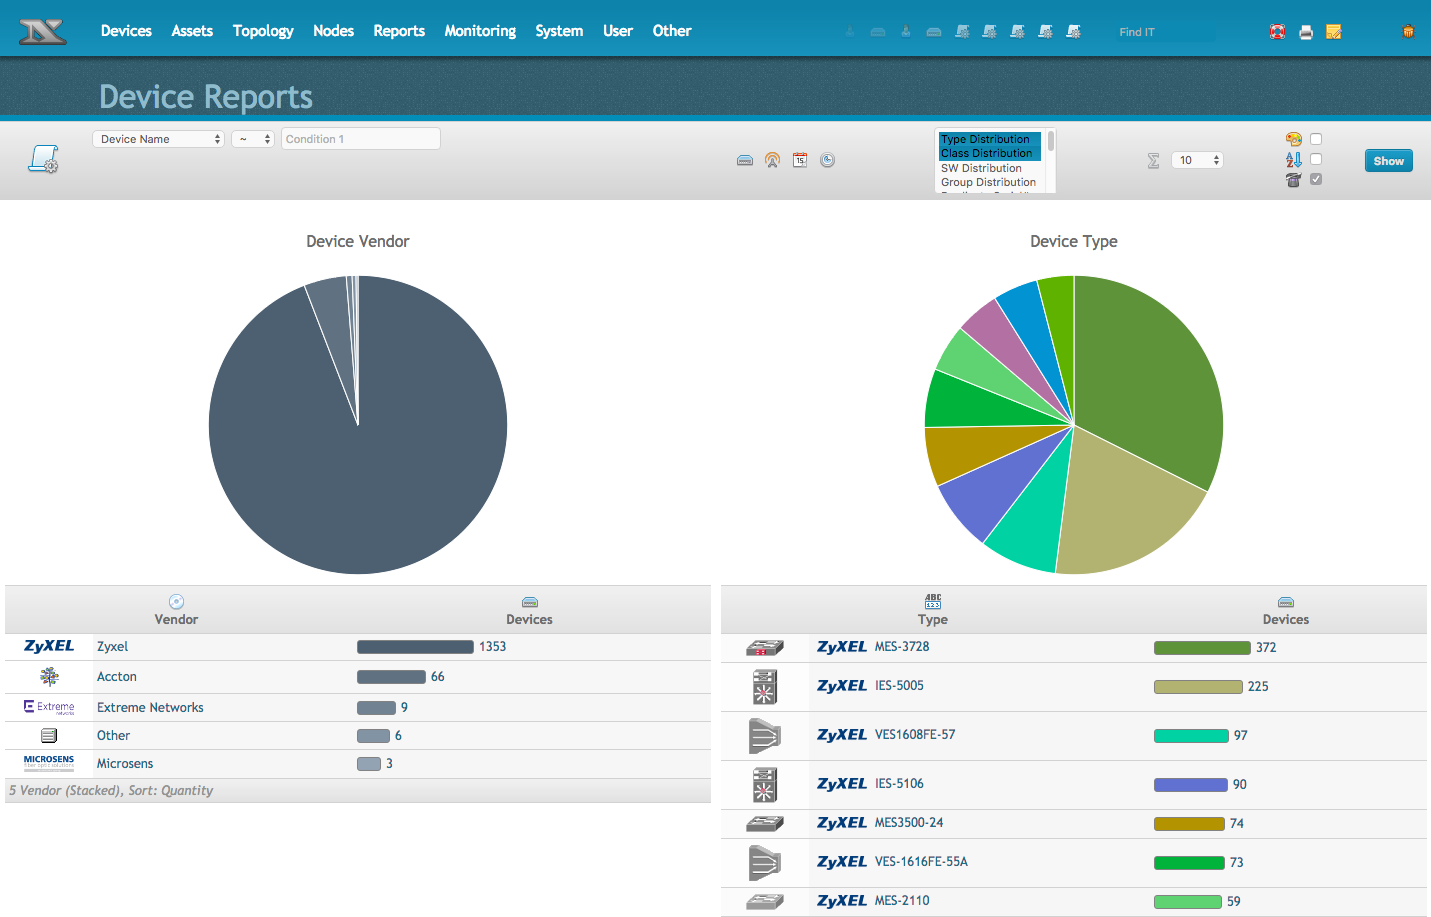Open the limit dropdown showing 10
Screen dimensions: 1431x917
pyautogui.click(x=1197, y=160)
